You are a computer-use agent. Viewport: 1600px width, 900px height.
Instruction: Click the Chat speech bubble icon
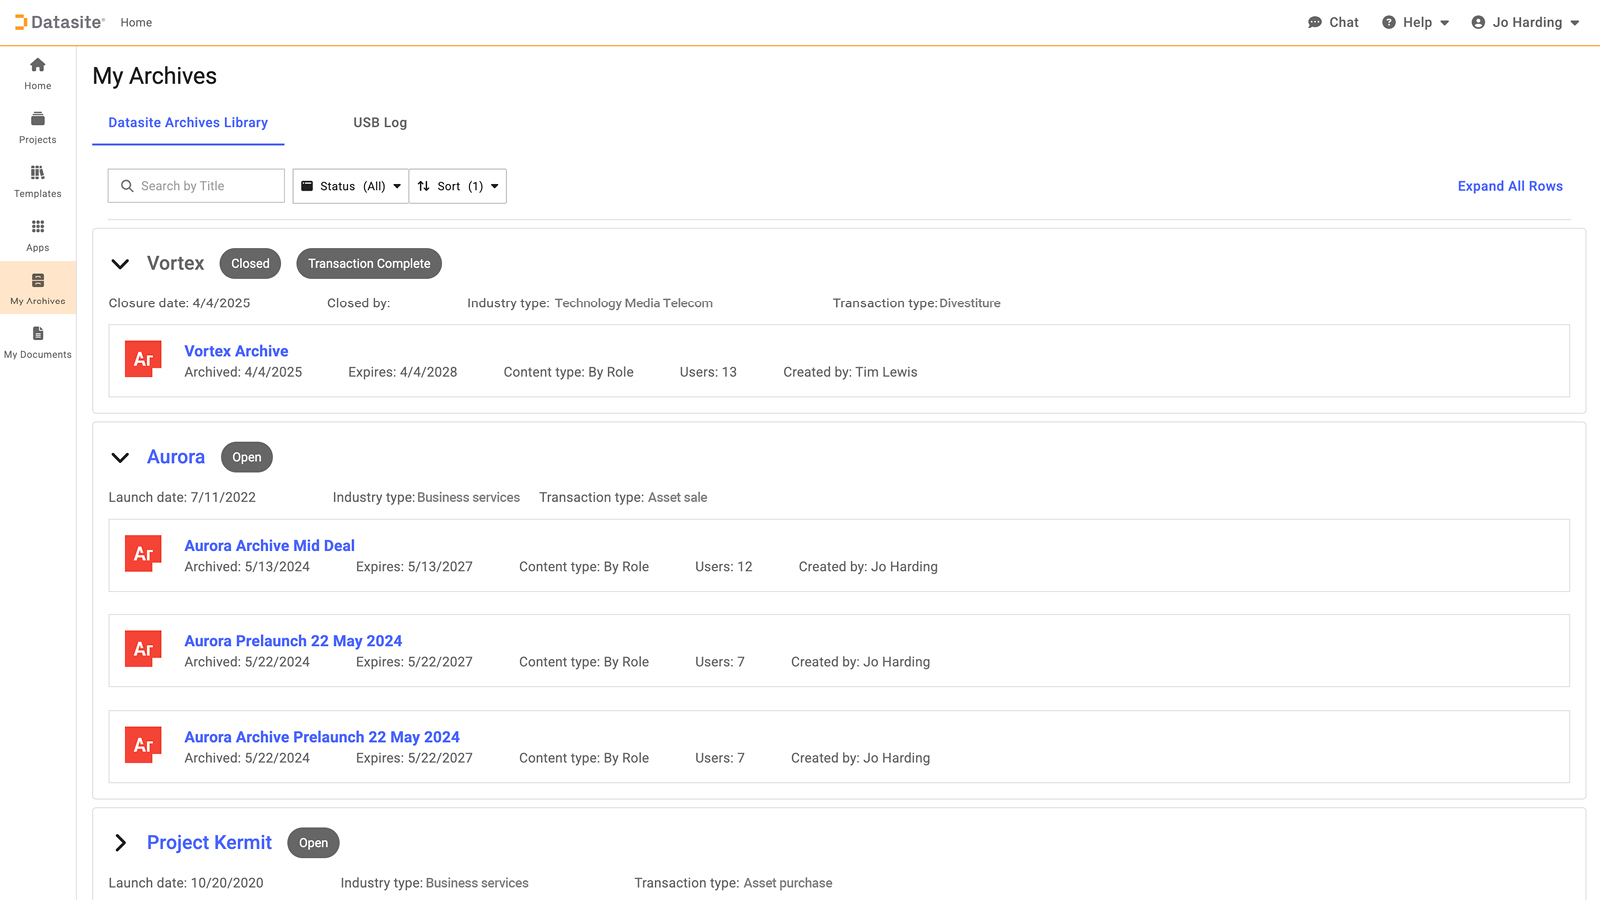pos(1315,22)
